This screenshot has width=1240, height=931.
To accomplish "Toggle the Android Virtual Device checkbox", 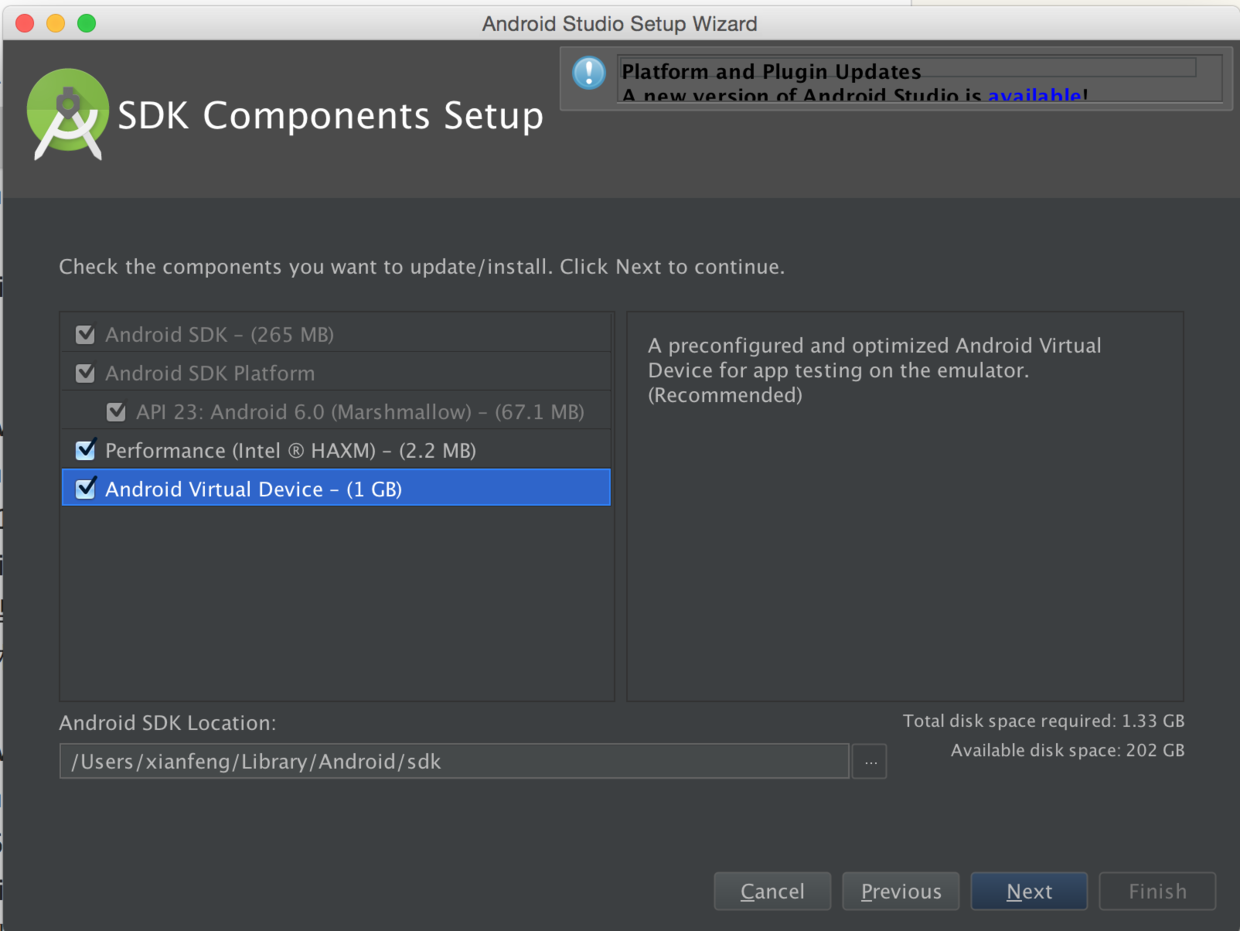I will [86, 489].
